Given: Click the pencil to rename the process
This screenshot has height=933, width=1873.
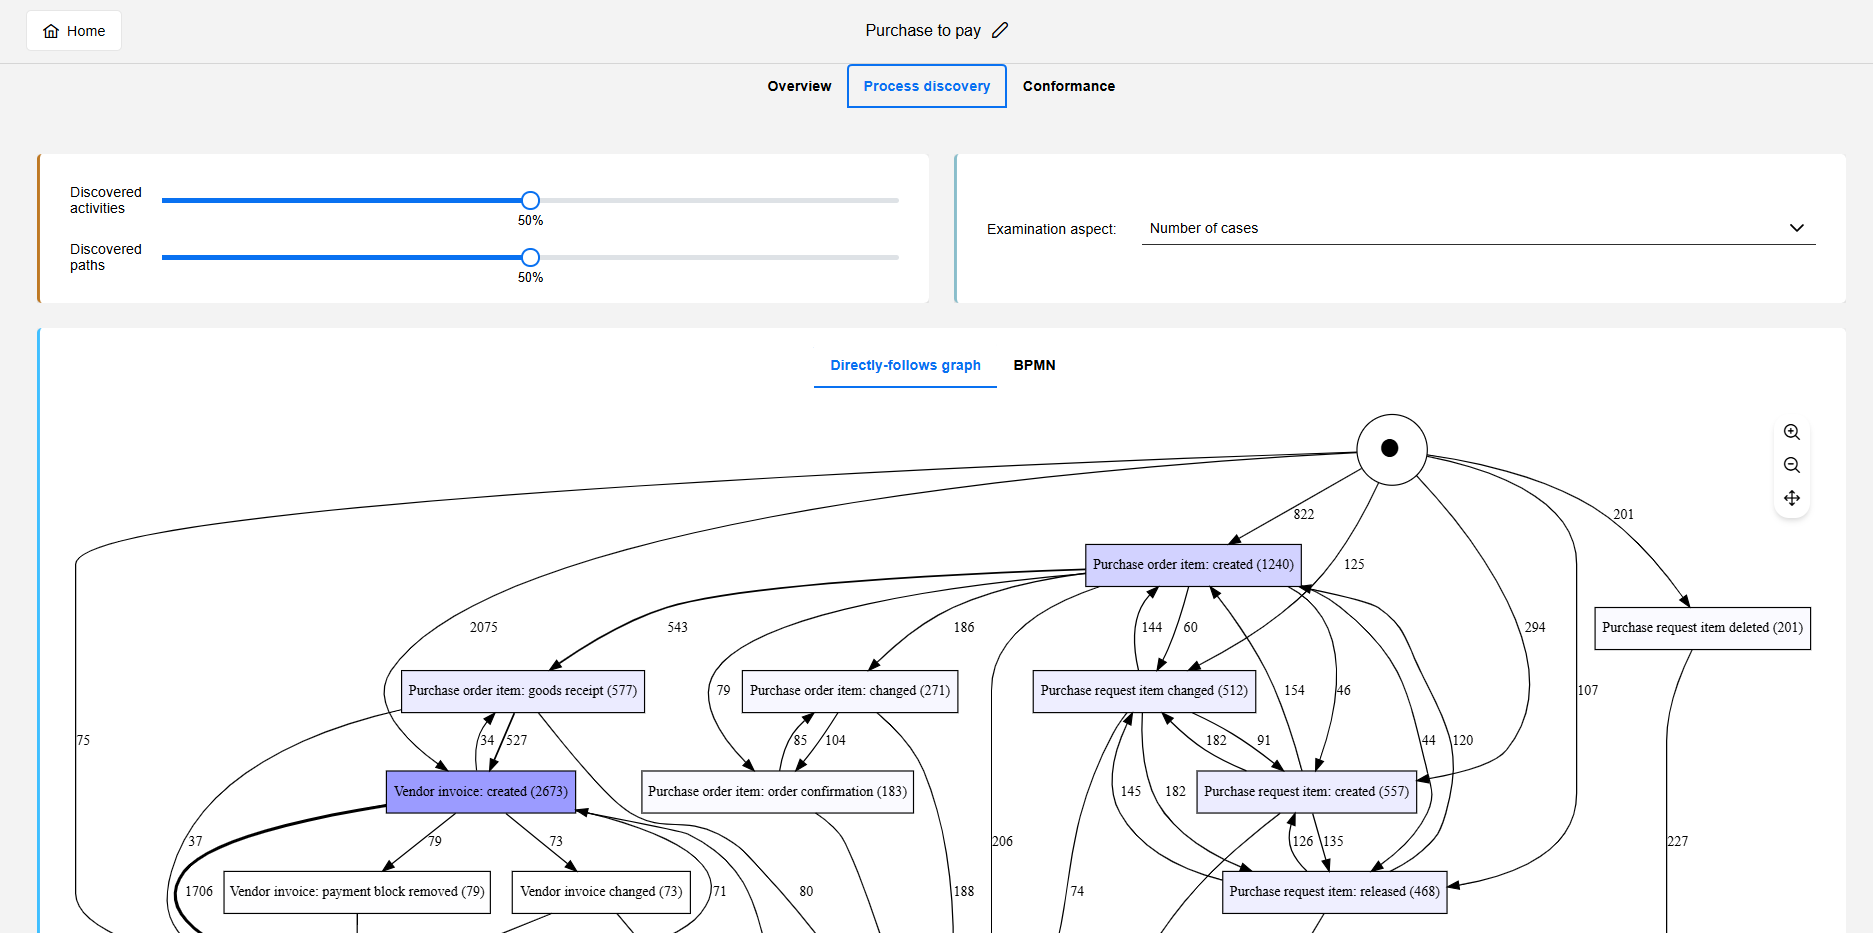Looking at the screenshot, I should pos(999,30).
